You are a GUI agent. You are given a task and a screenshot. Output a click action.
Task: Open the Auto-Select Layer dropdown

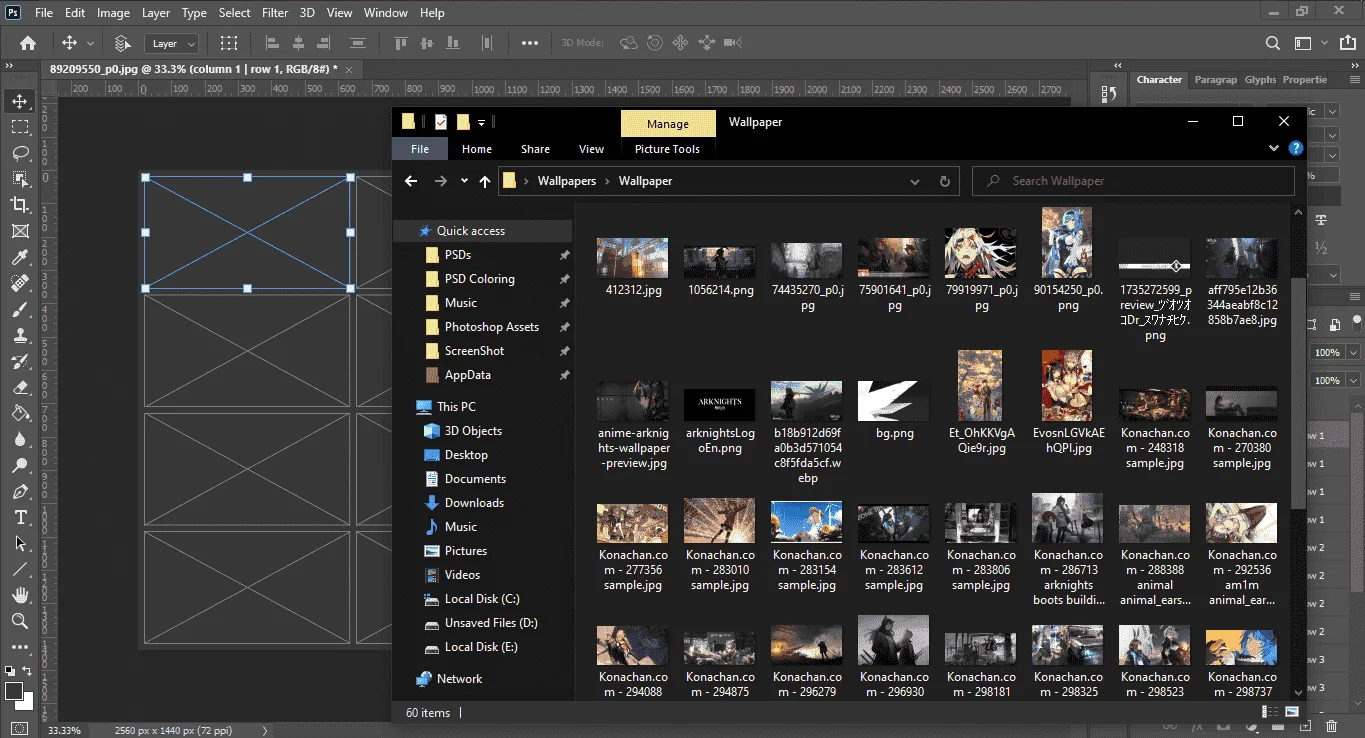coord(171,43)
